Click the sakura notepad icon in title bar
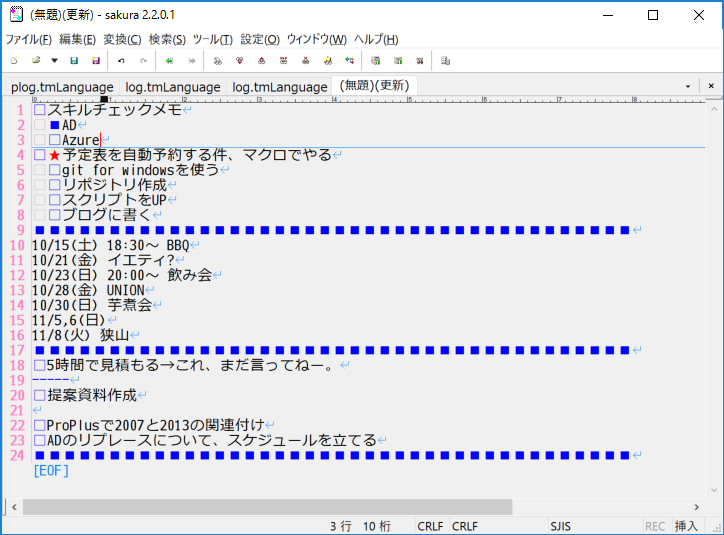The image size is (724, 535). 16,14
